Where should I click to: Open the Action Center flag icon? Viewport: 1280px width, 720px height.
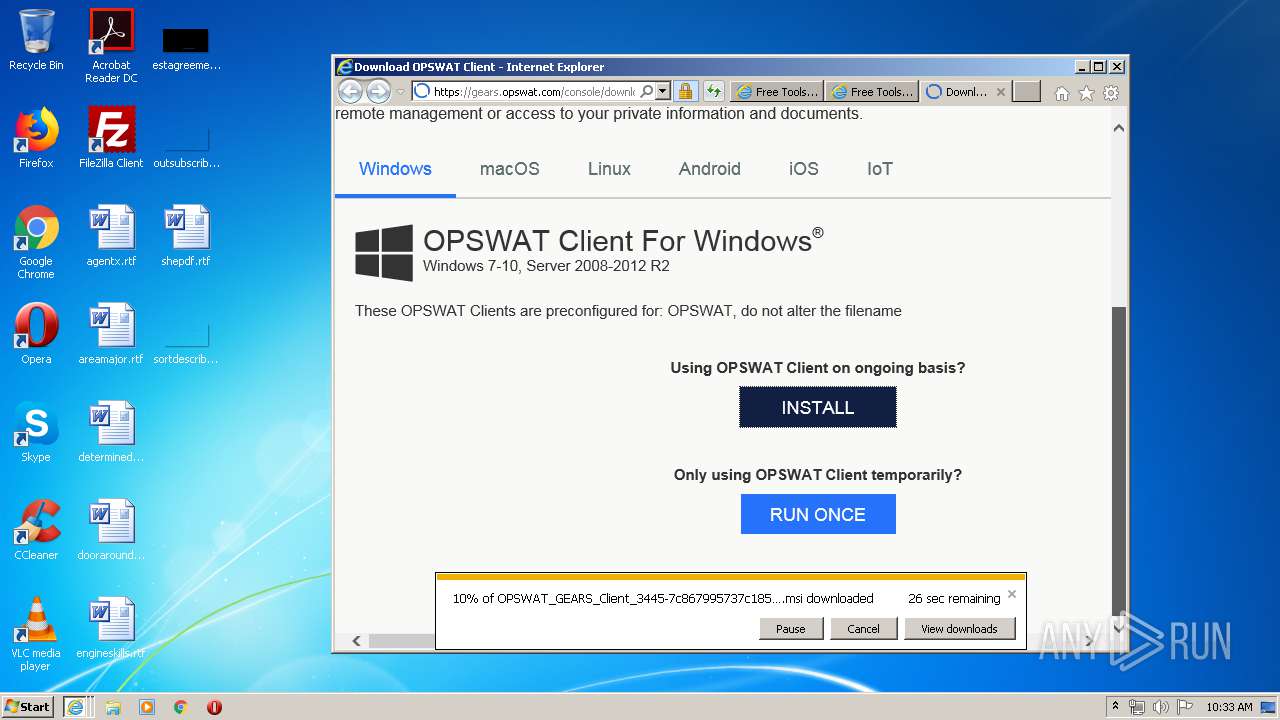coord(1184,707)
